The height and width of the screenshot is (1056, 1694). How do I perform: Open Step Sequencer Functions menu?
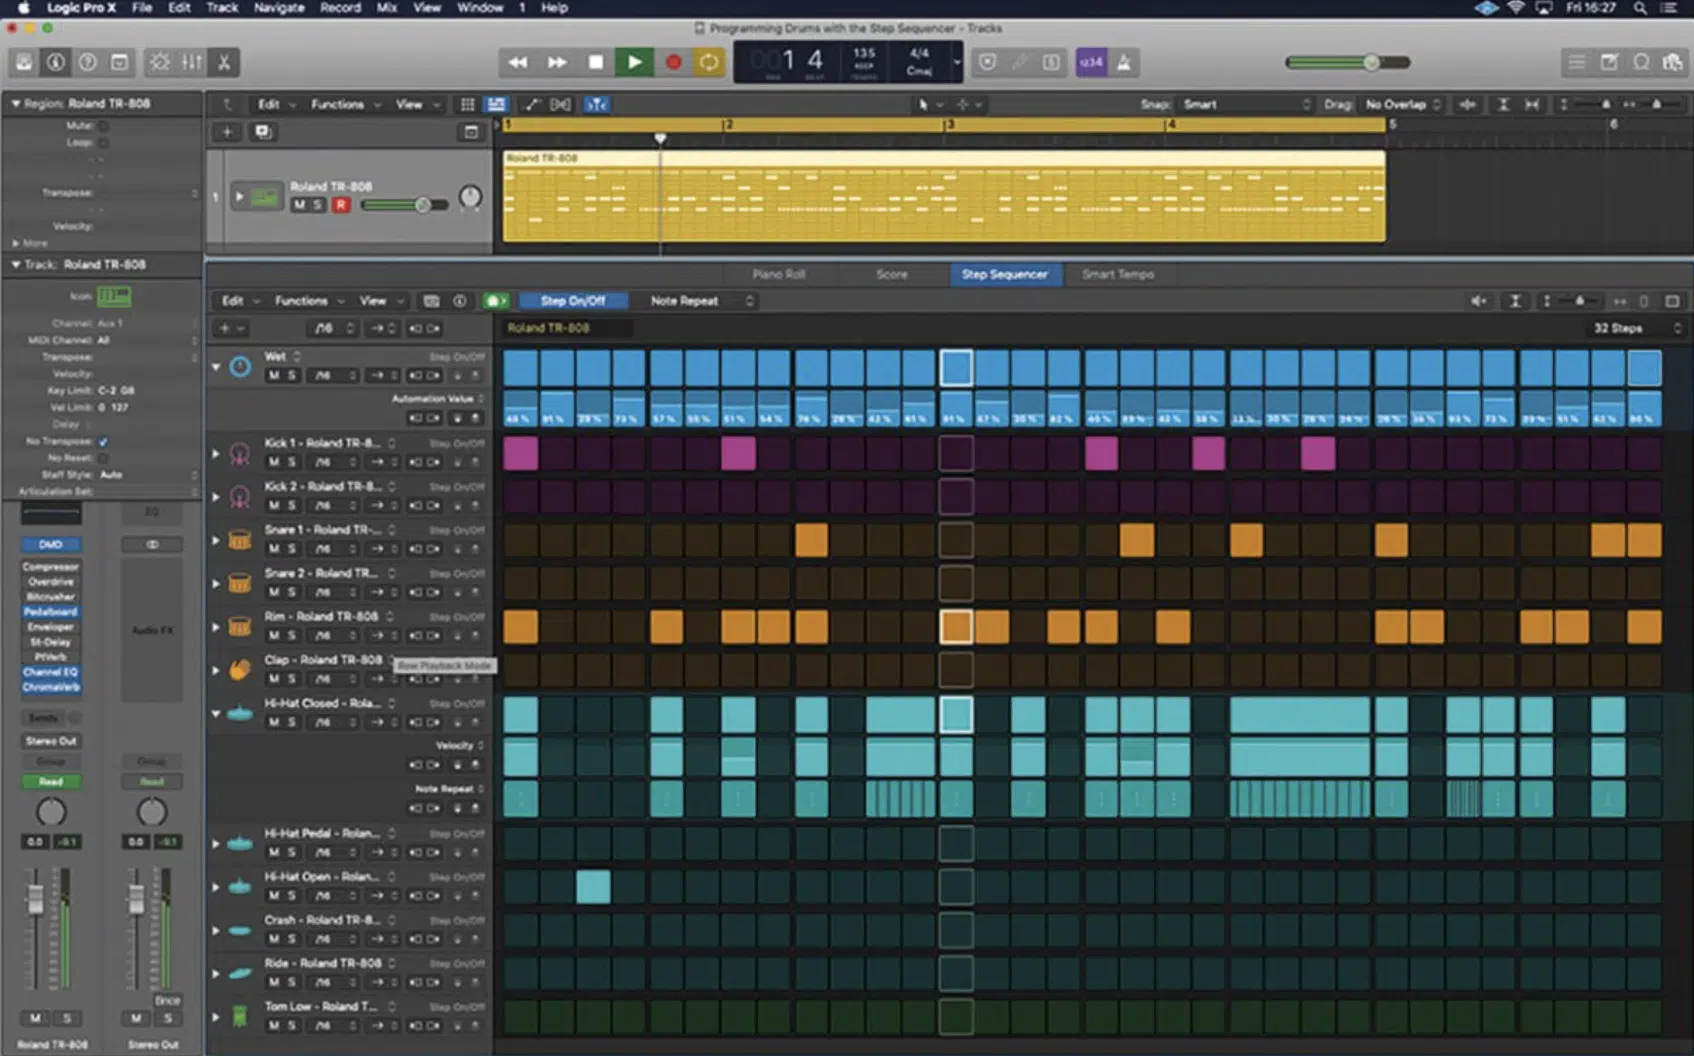point(309,301)
